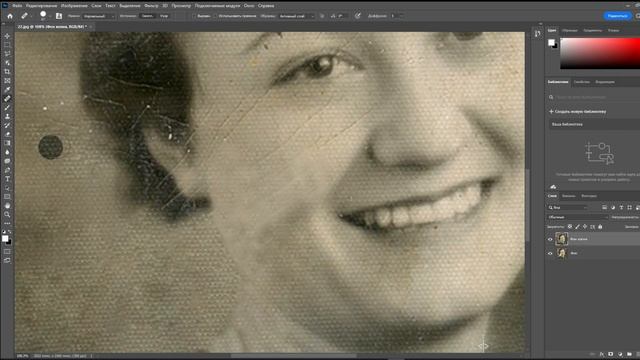640x360 pixels.
Task: Add a layer style with the fx icon
Action: click(602, 354)
